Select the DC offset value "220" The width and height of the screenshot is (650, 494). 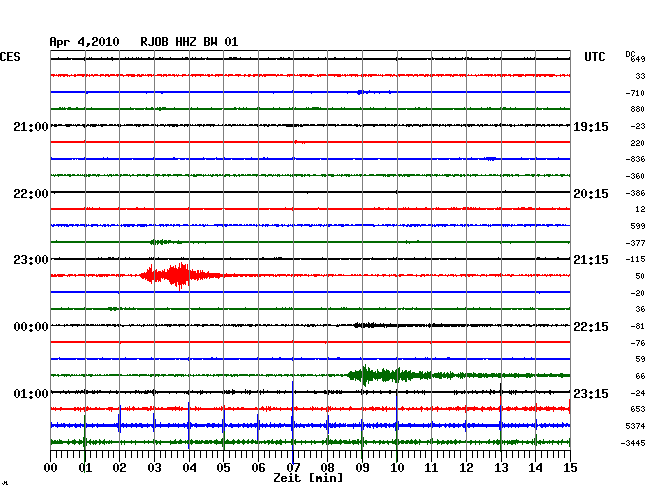[x=638, y=143]
